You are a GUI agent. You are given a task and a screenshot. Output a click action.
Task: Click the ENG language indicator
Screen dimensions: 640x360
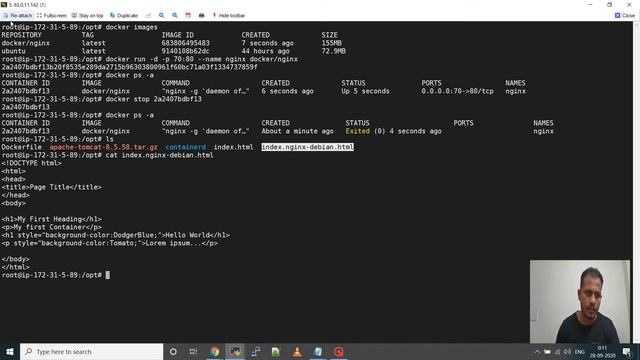coord(580,352)
